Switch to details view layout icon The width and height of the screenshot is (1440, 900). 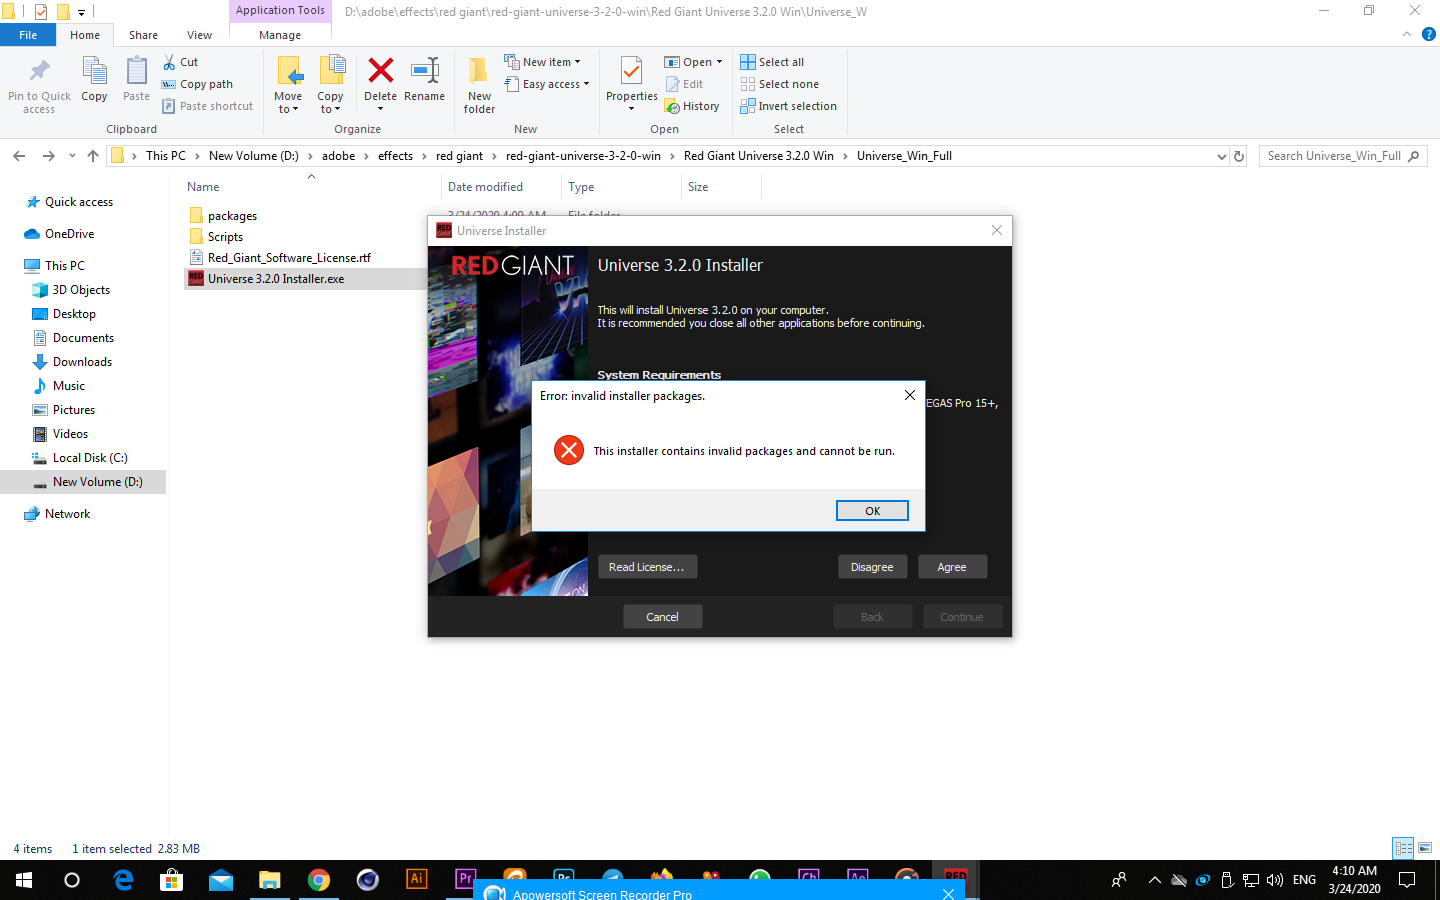tap(1403, 848)
